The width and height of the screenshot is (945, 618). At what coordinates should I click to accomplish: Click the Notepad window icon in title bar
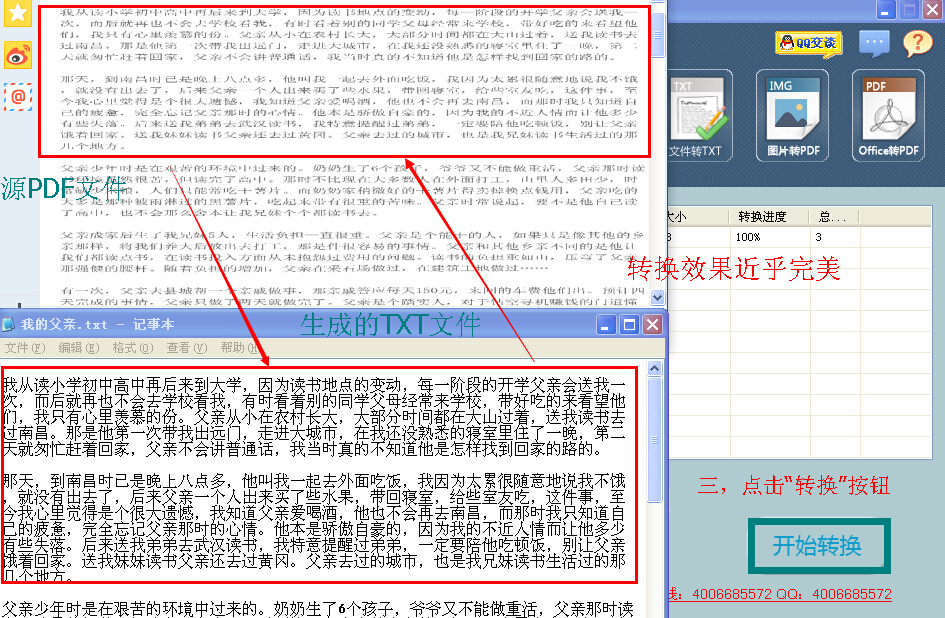point(8,324)
